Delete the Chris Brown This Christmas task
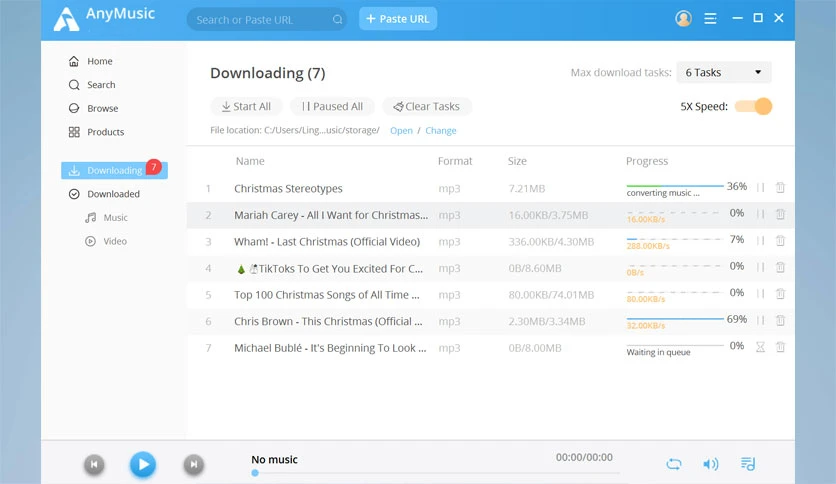The width and height of the screenshot is (836, 484). click(781, 320)
